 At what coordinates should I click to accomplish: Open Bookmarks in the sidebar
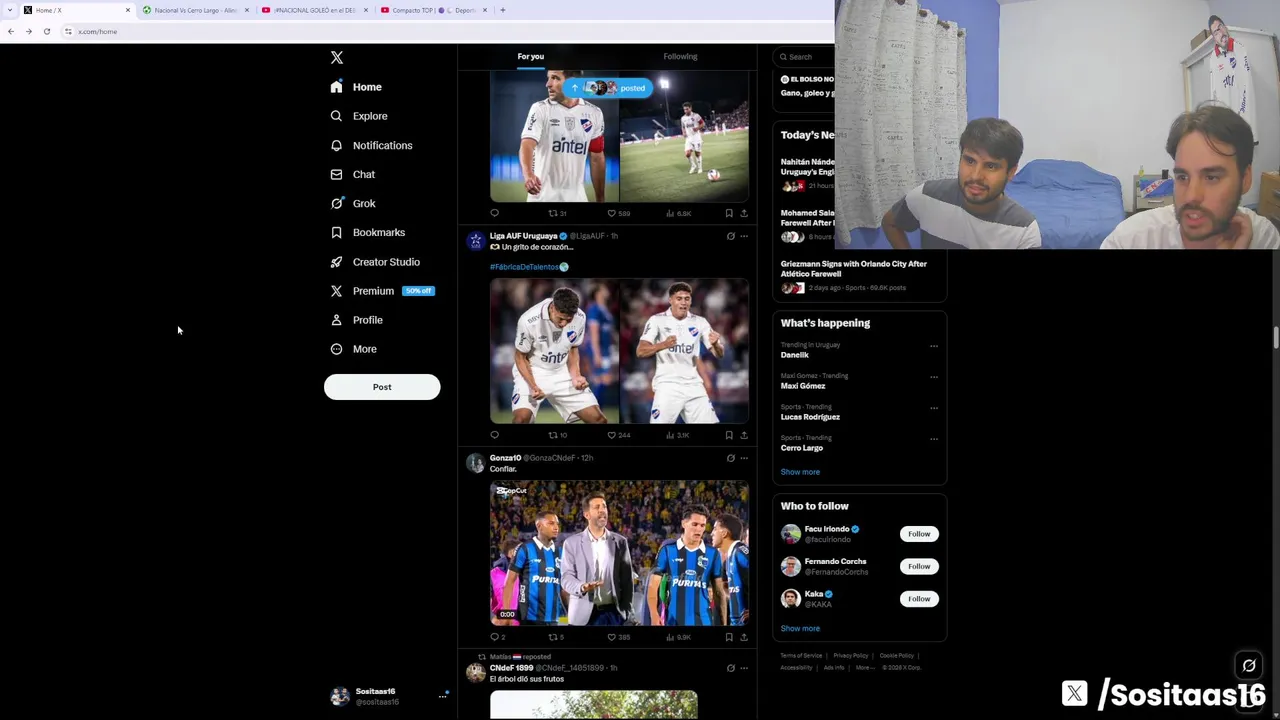tap(368, 233)
